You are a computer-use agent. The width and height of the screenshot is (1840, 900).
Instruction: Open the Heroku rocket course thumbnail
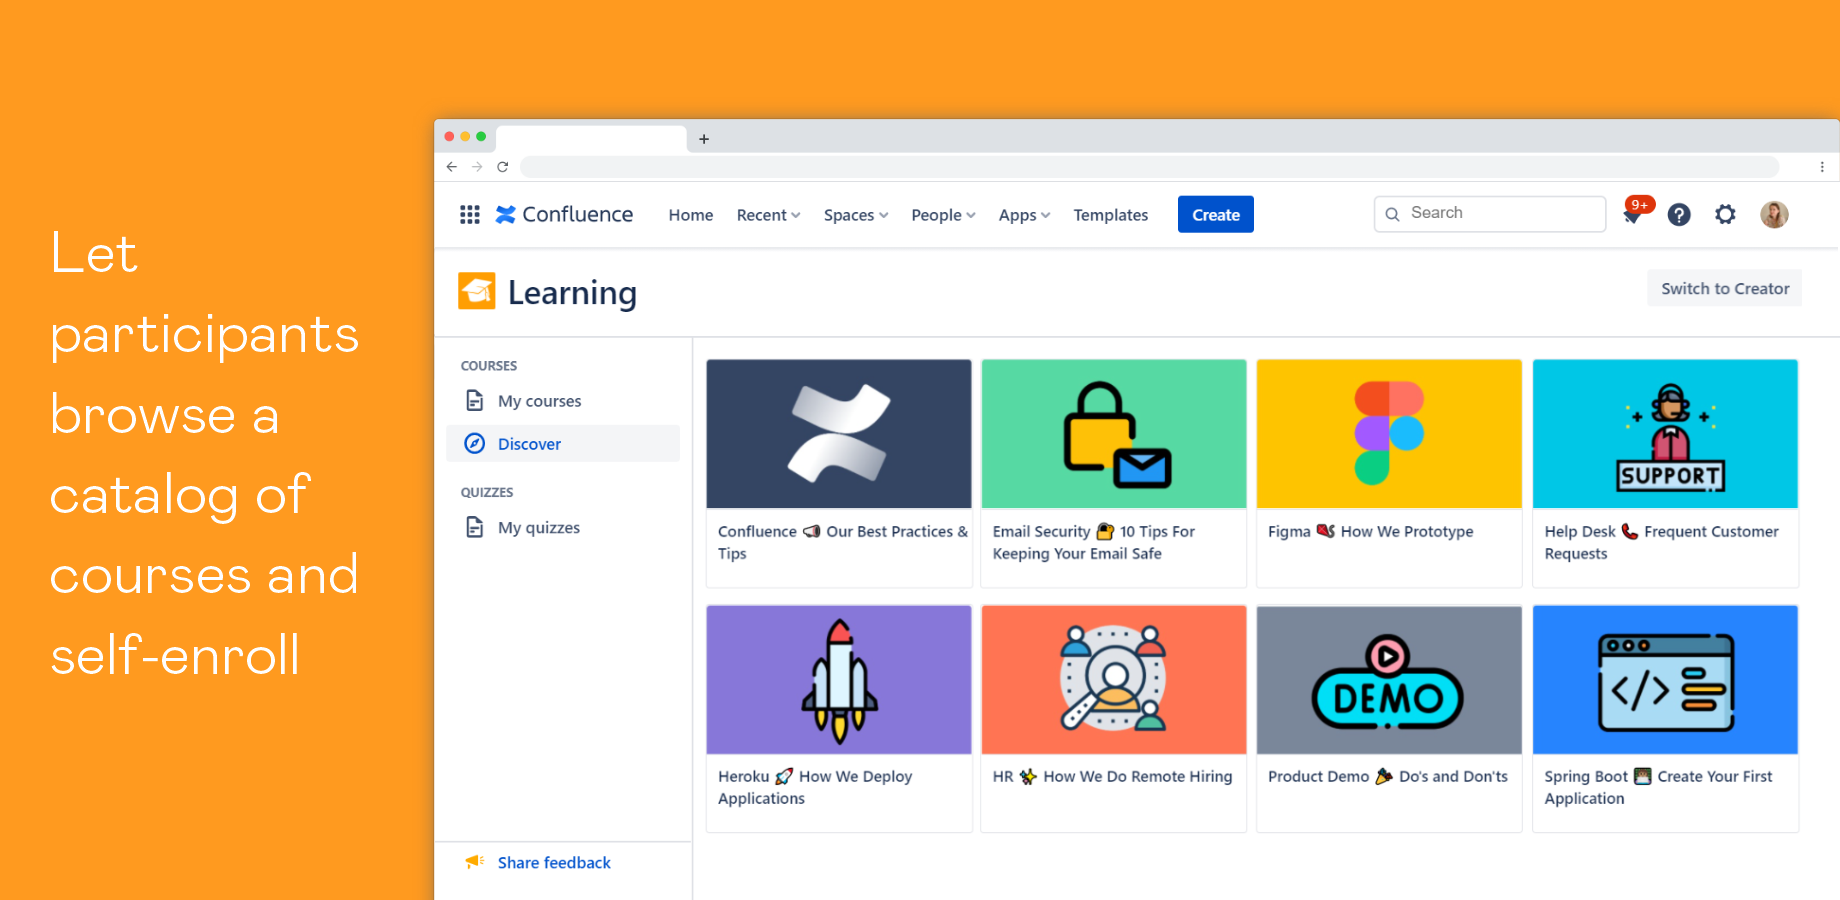(x=839, y=680)
